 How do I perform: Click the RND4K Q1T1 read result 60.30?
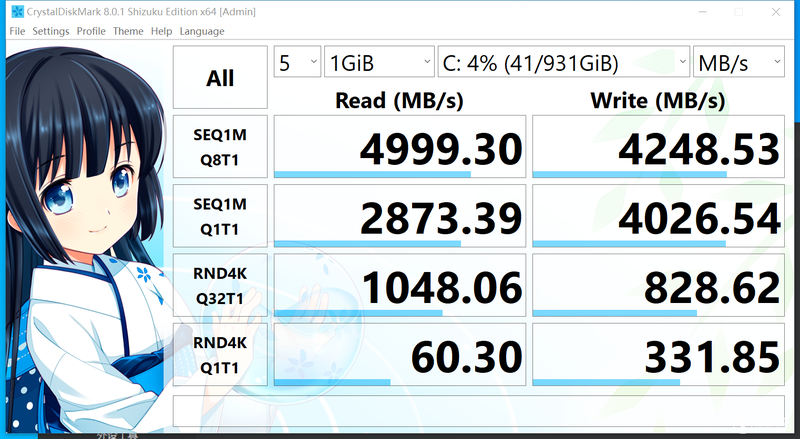[x=399, y=354]
